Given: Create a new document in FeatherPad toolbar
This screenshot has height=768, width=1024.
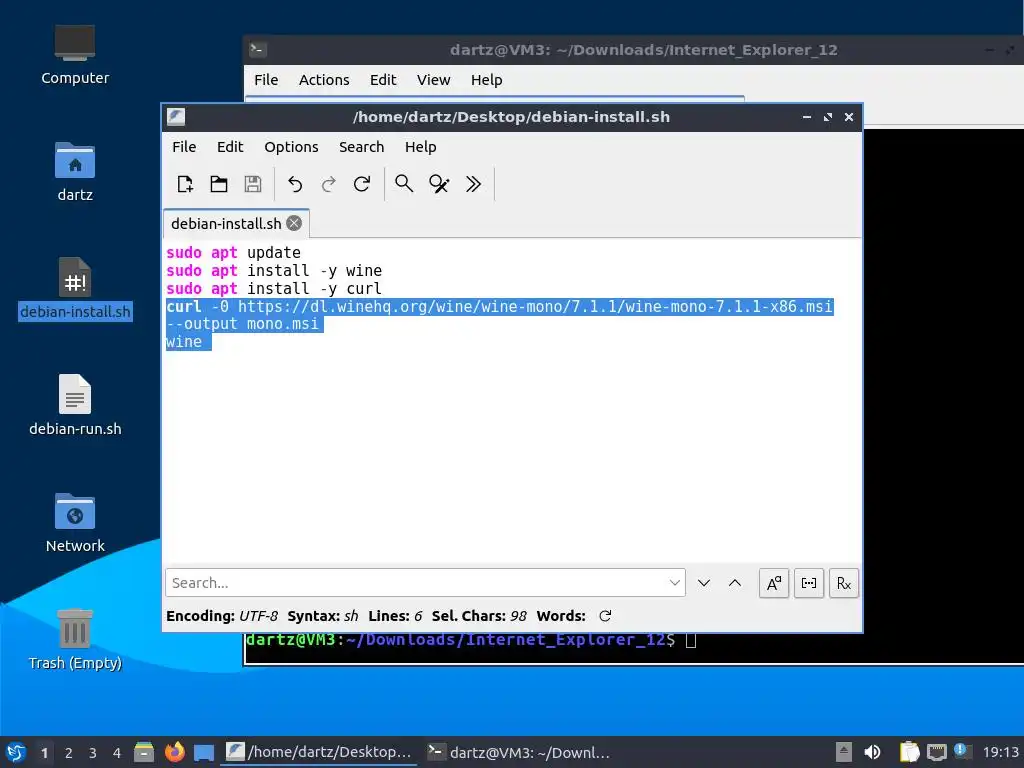Looking at the screenshot, I should coord(185,184).
